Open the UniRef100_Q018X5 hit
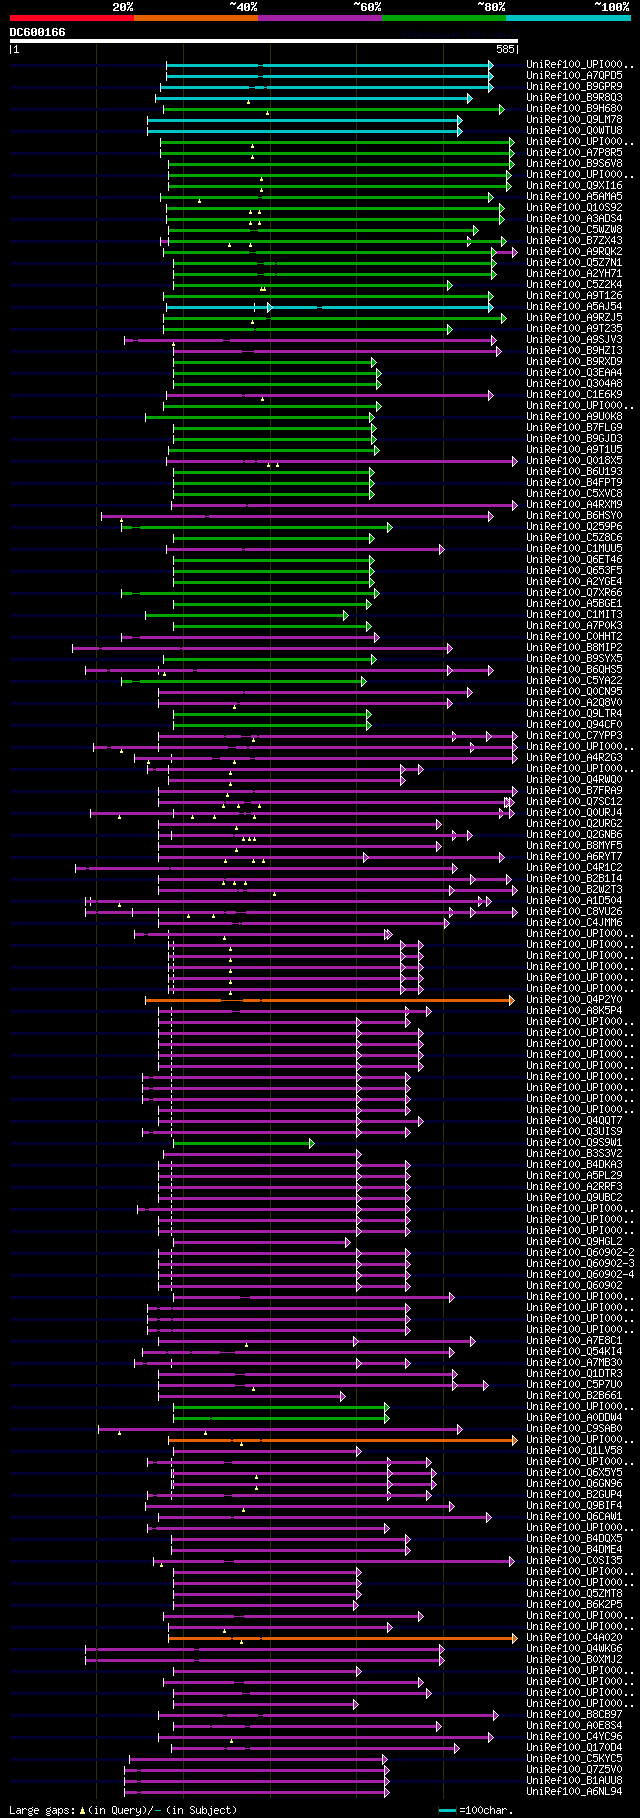 pyautogui.click(x=574, y=461)
